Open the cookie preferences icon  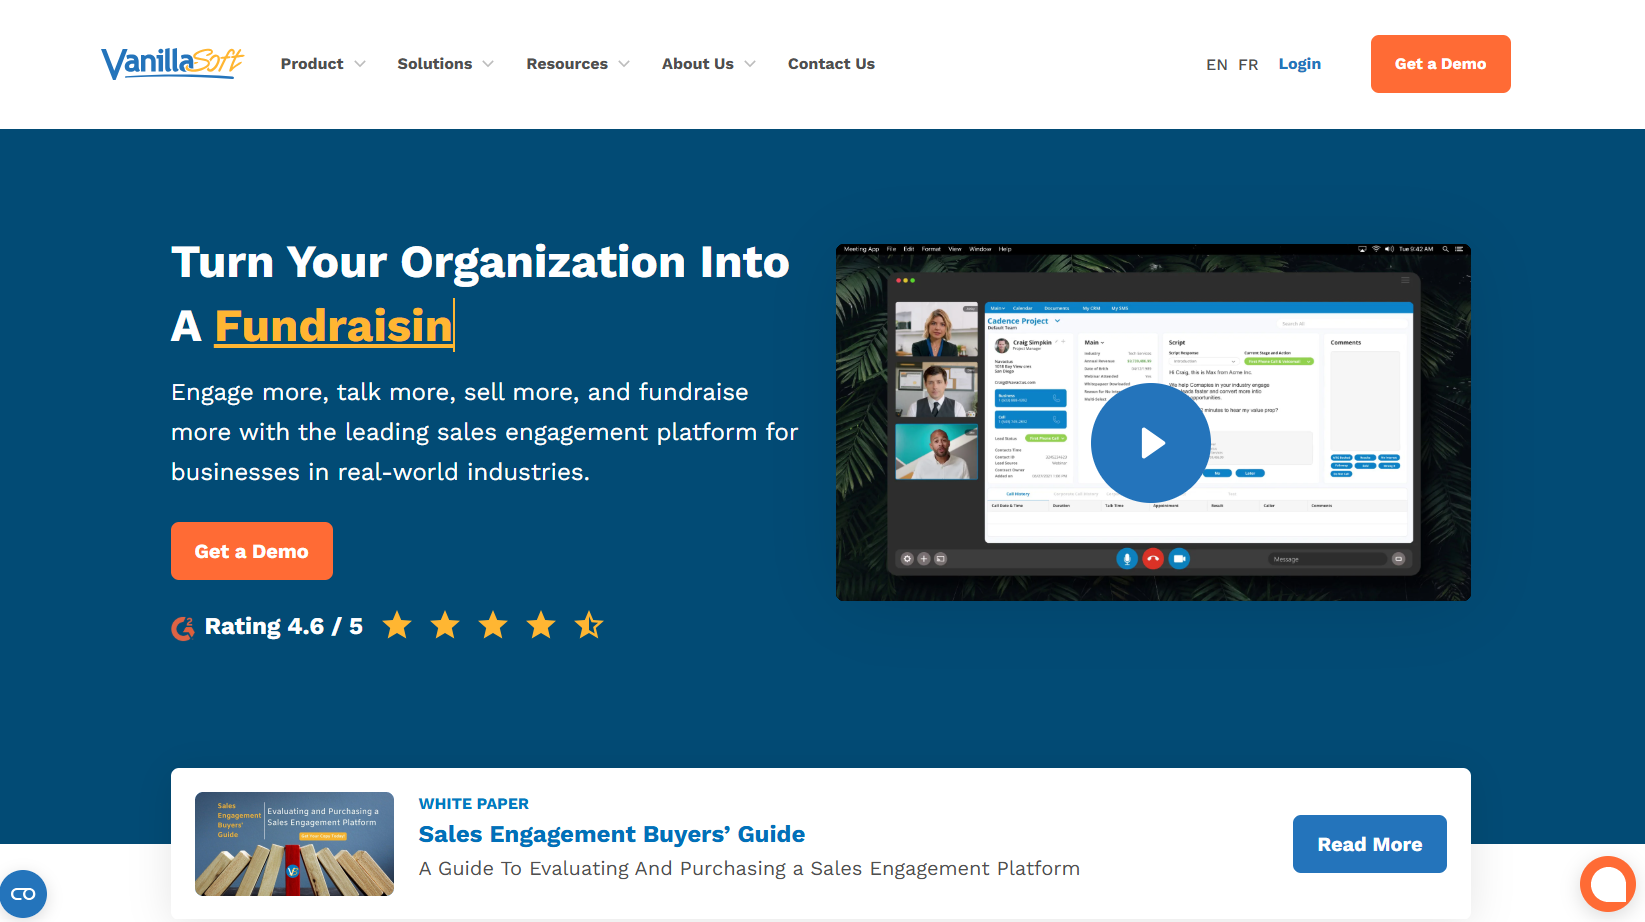pos(23,894)
